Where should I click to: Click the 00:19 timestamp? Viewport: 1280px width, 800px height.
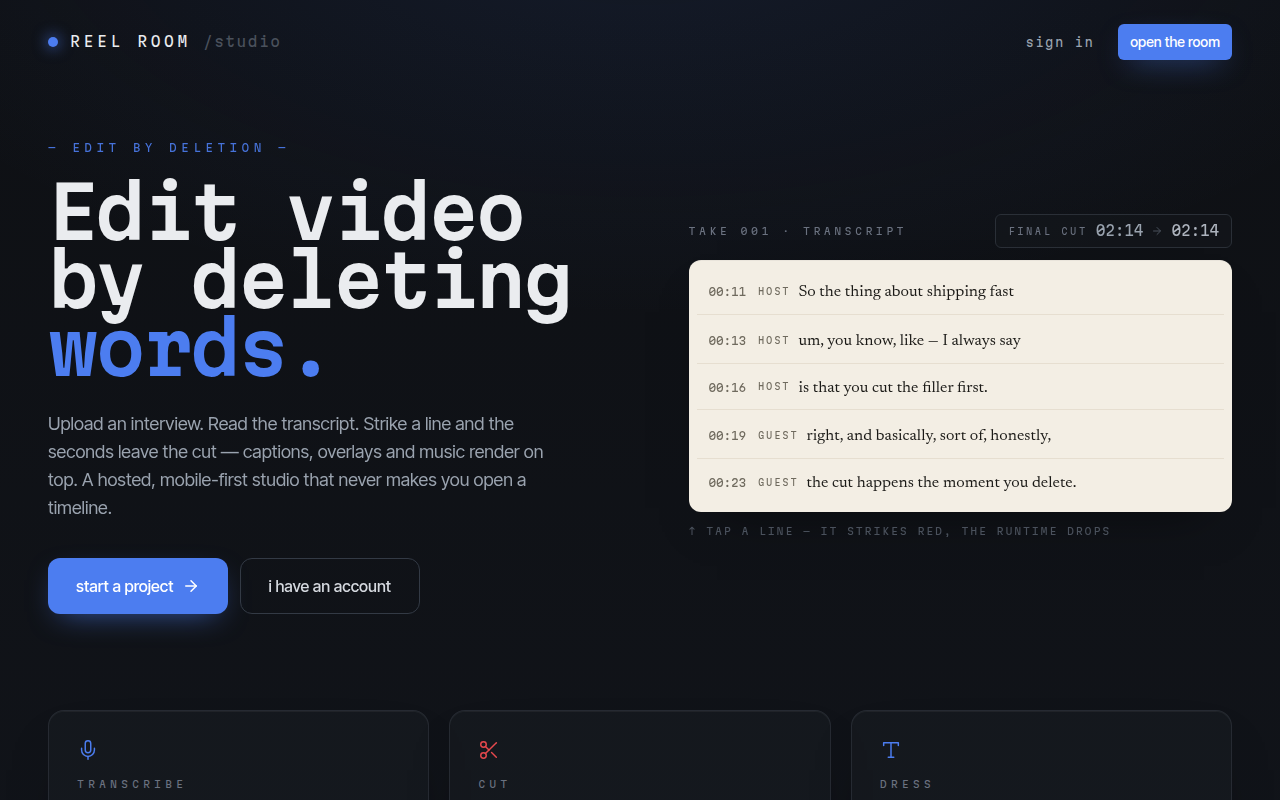727,436
